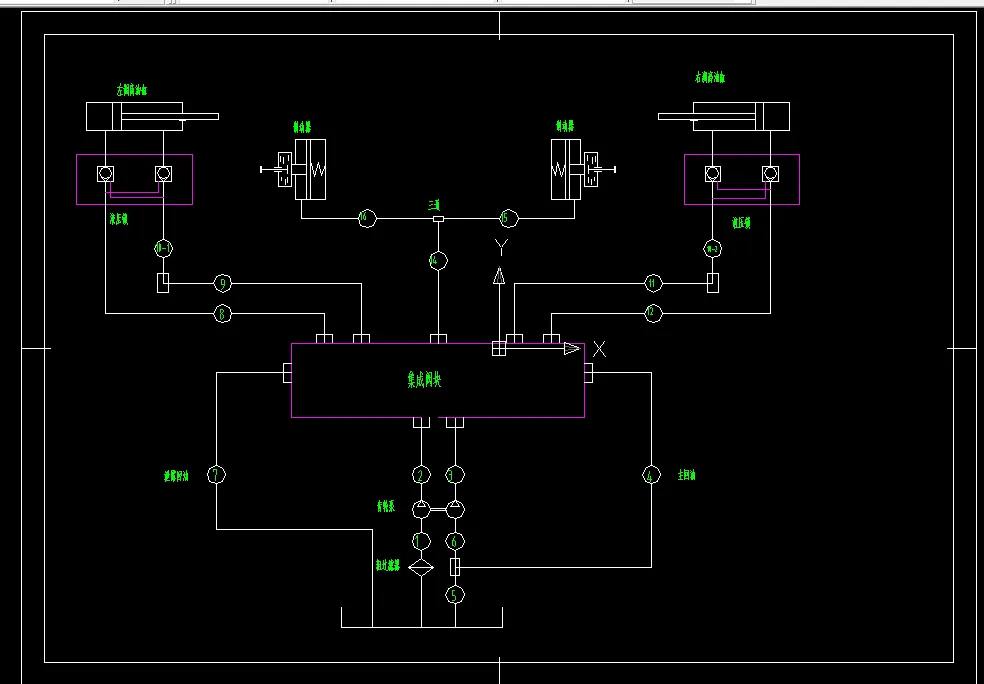Select balloon number 3 below valve block
This screenshot has width=984, height=684.
(455, 475)
